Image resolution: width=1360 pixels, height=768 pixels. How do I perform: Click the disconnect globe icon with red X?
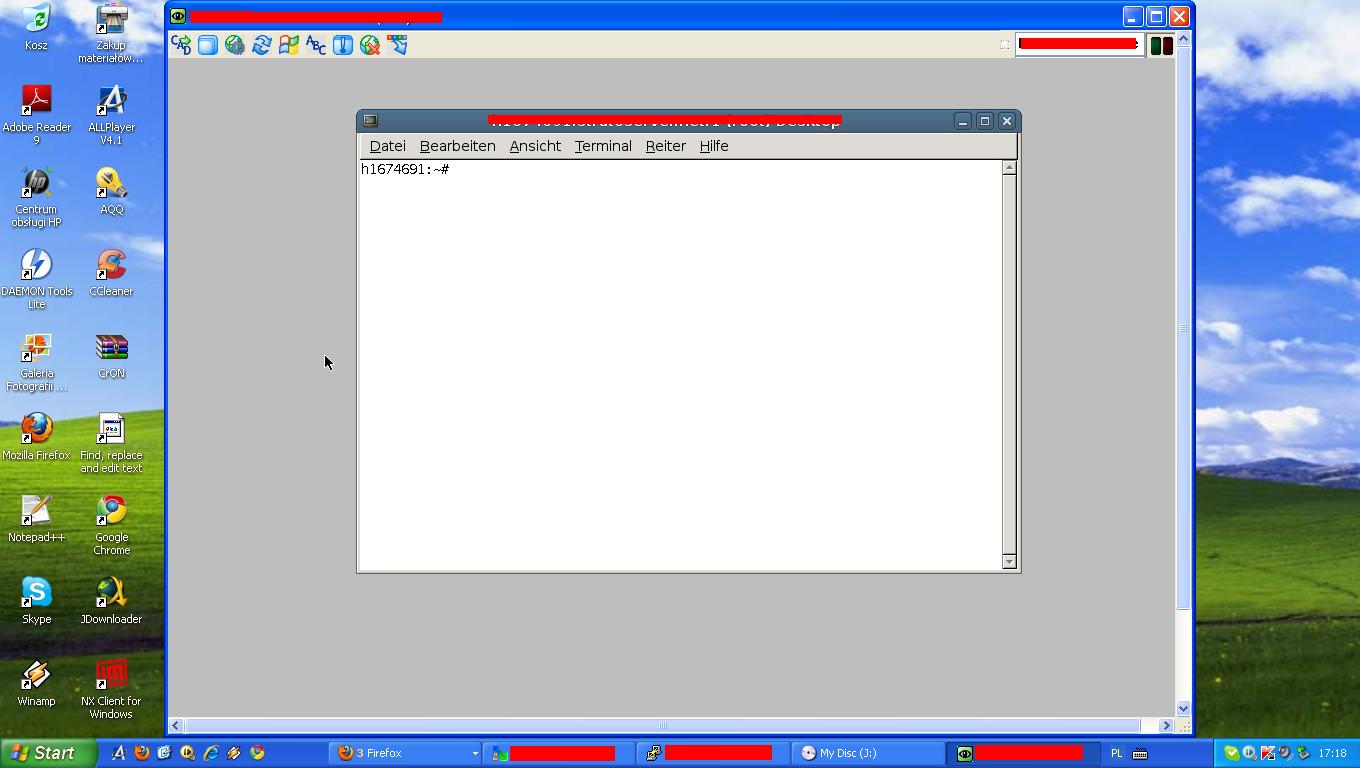(x=370, y=45)
